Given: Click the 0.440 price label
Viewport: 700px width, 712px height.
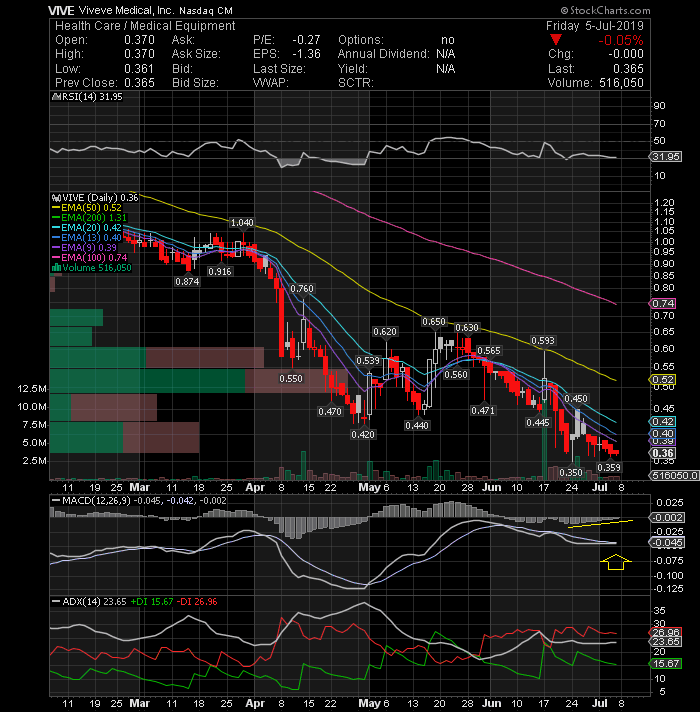Looking at the screenshot, I should (417, 425).
